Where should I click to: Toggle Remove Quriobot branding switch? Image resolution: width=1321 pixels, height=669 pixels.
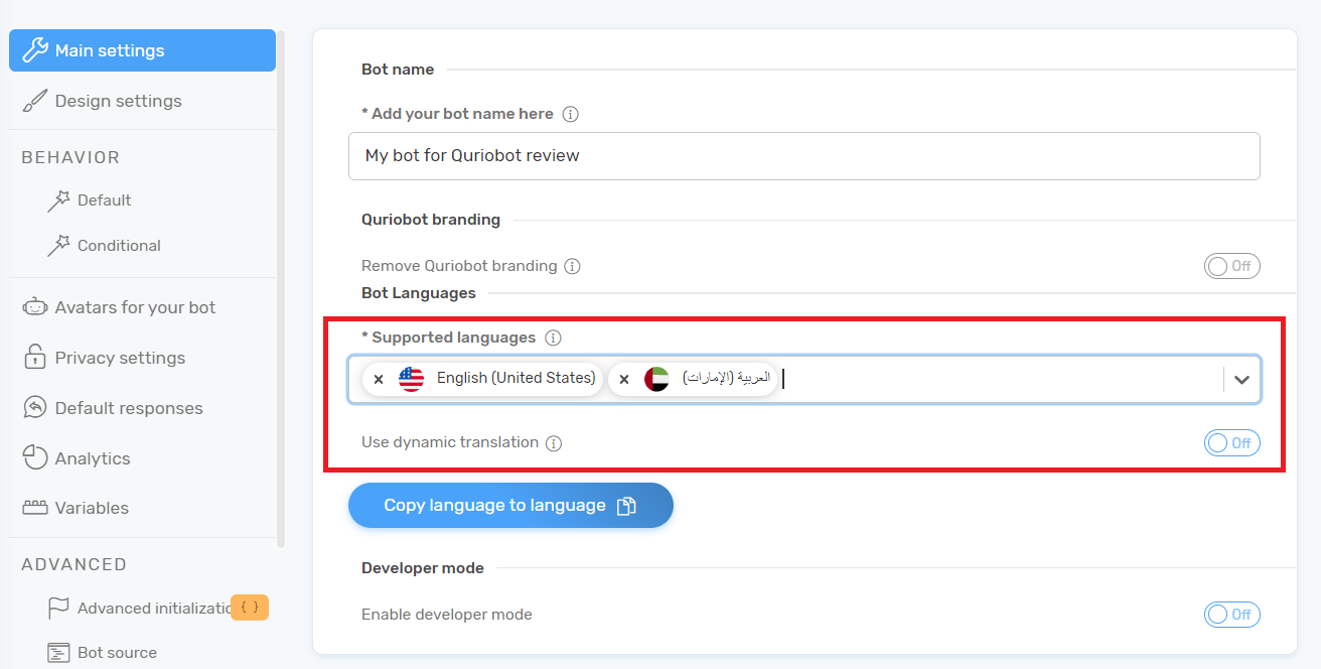click(x=1231, y=266)
